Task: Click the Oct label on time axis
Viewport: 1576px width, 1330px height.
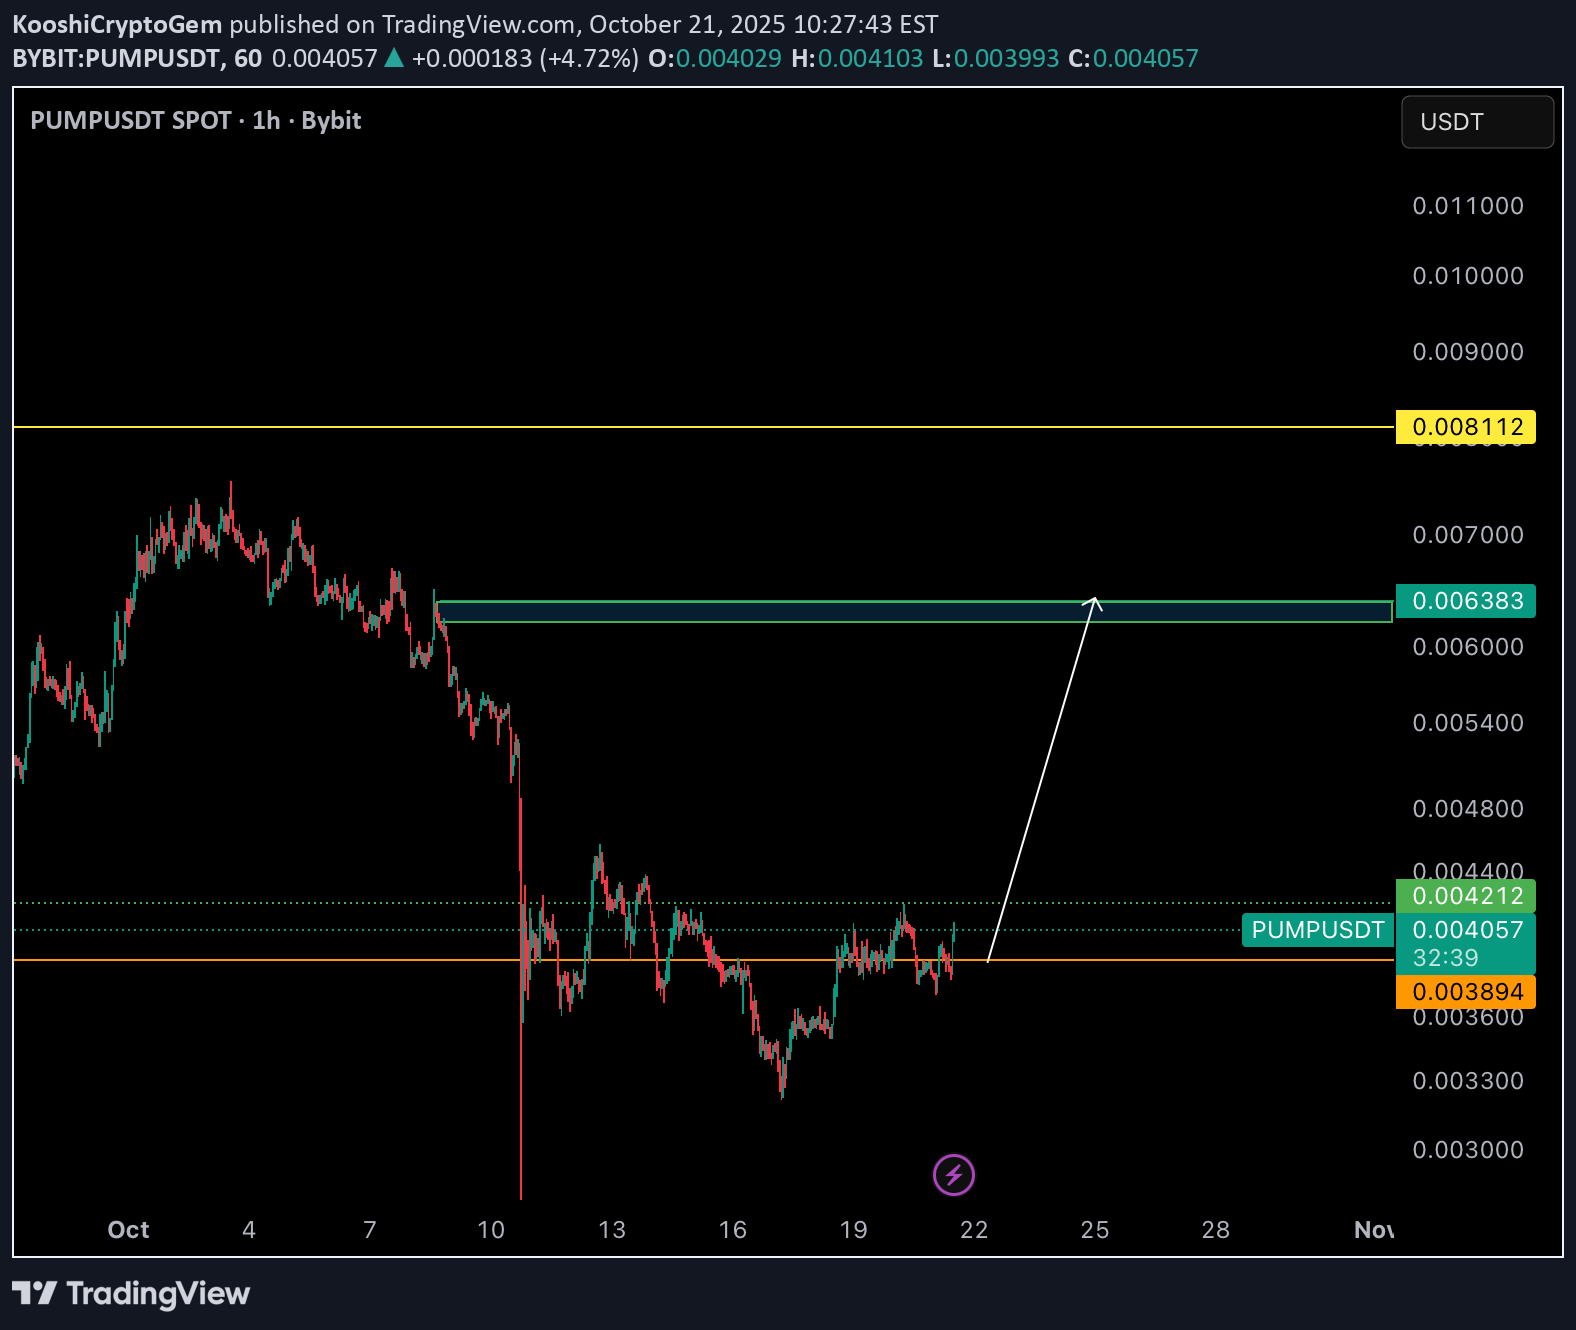Action: [128, 1230]
